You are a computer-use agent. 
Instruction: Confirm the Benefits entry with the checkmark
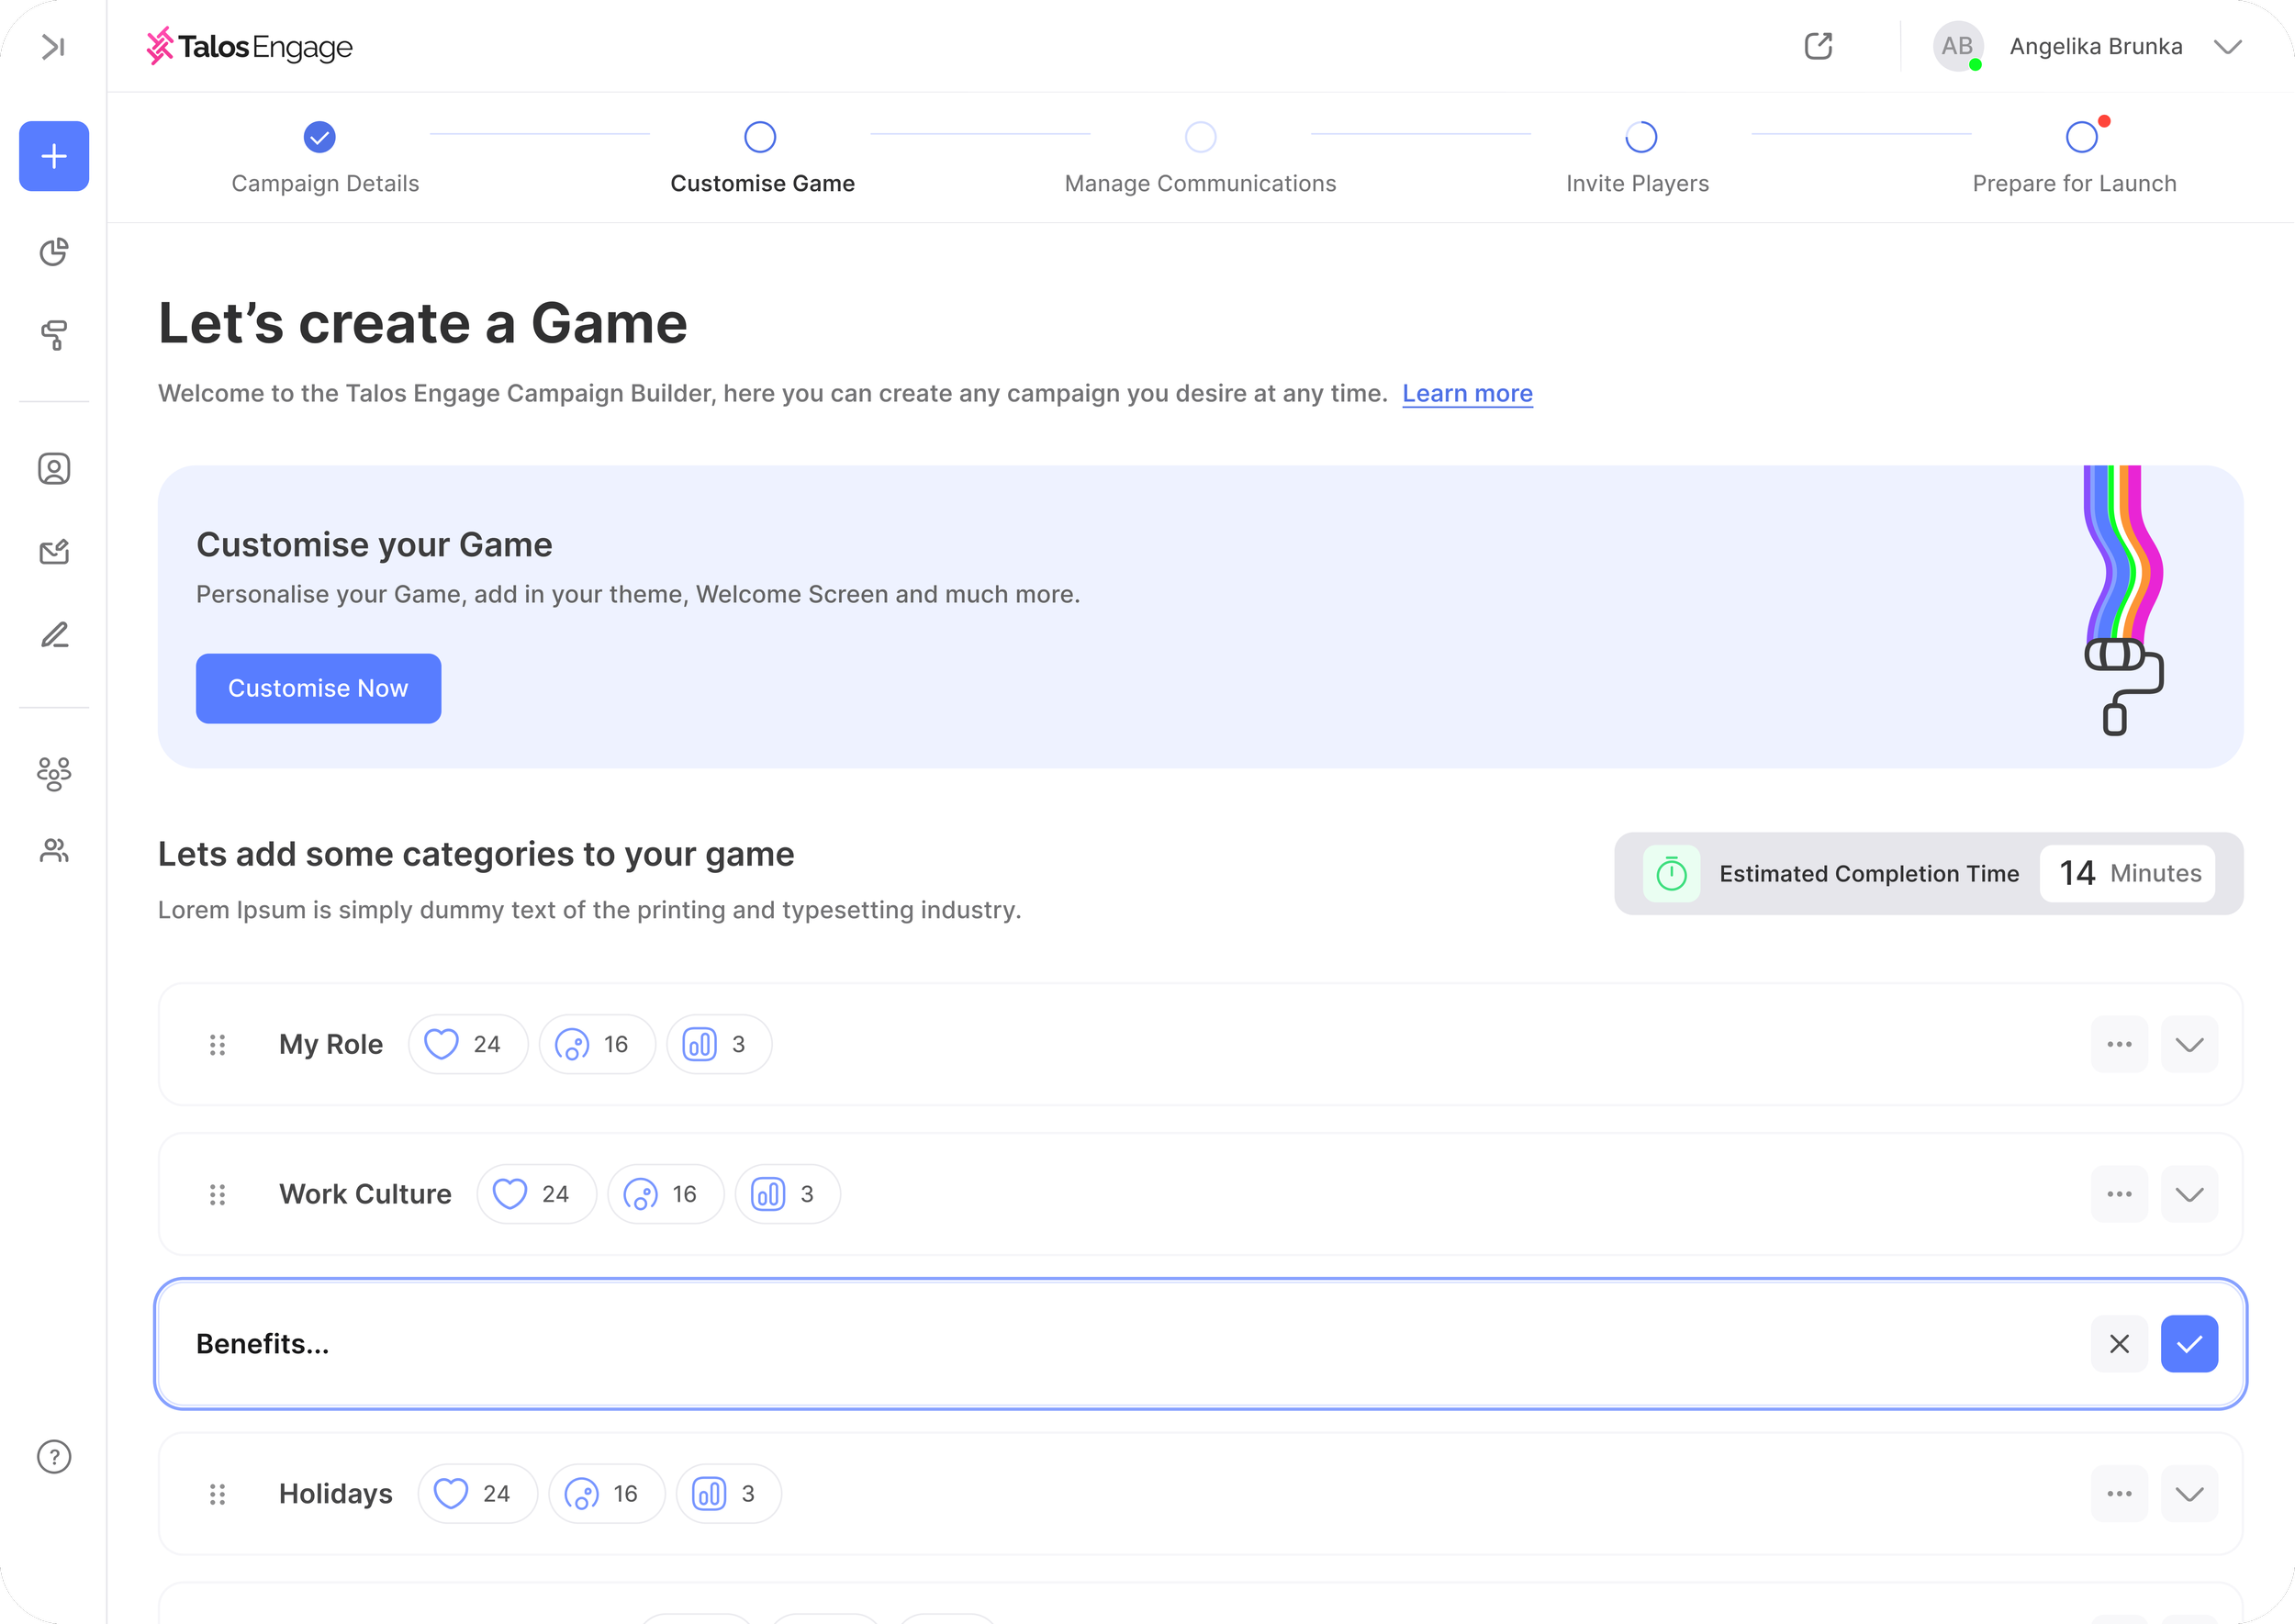click(2189, 1344)
